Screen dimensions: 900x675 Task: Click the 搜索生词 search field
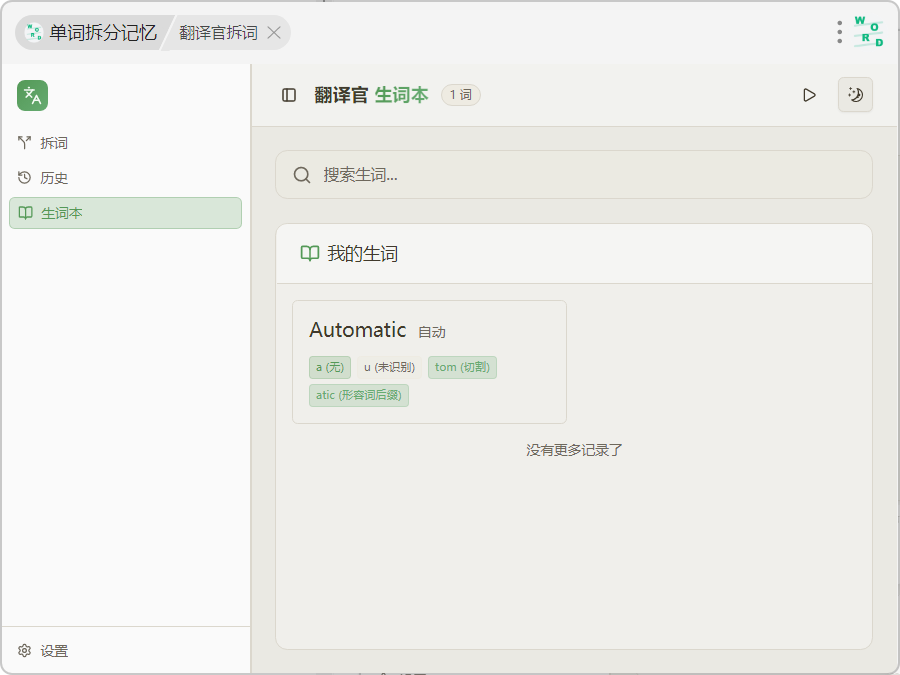point(590,175)
